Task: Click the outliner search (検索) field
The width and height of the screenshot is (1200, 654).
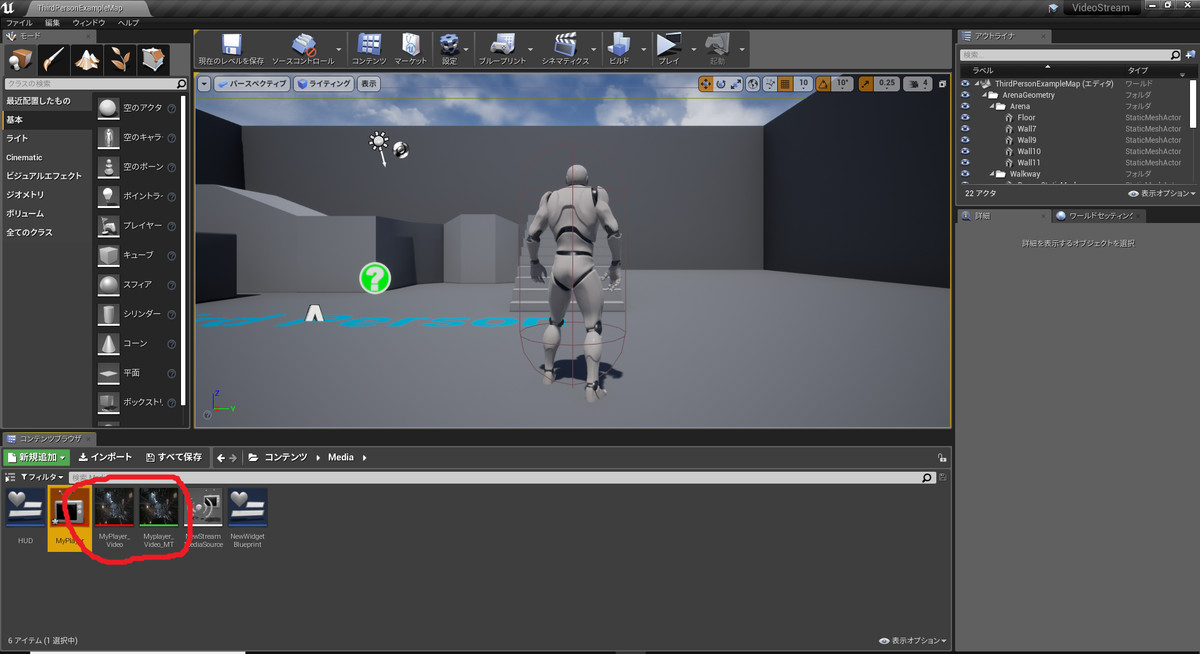Action: point(1069,55)
